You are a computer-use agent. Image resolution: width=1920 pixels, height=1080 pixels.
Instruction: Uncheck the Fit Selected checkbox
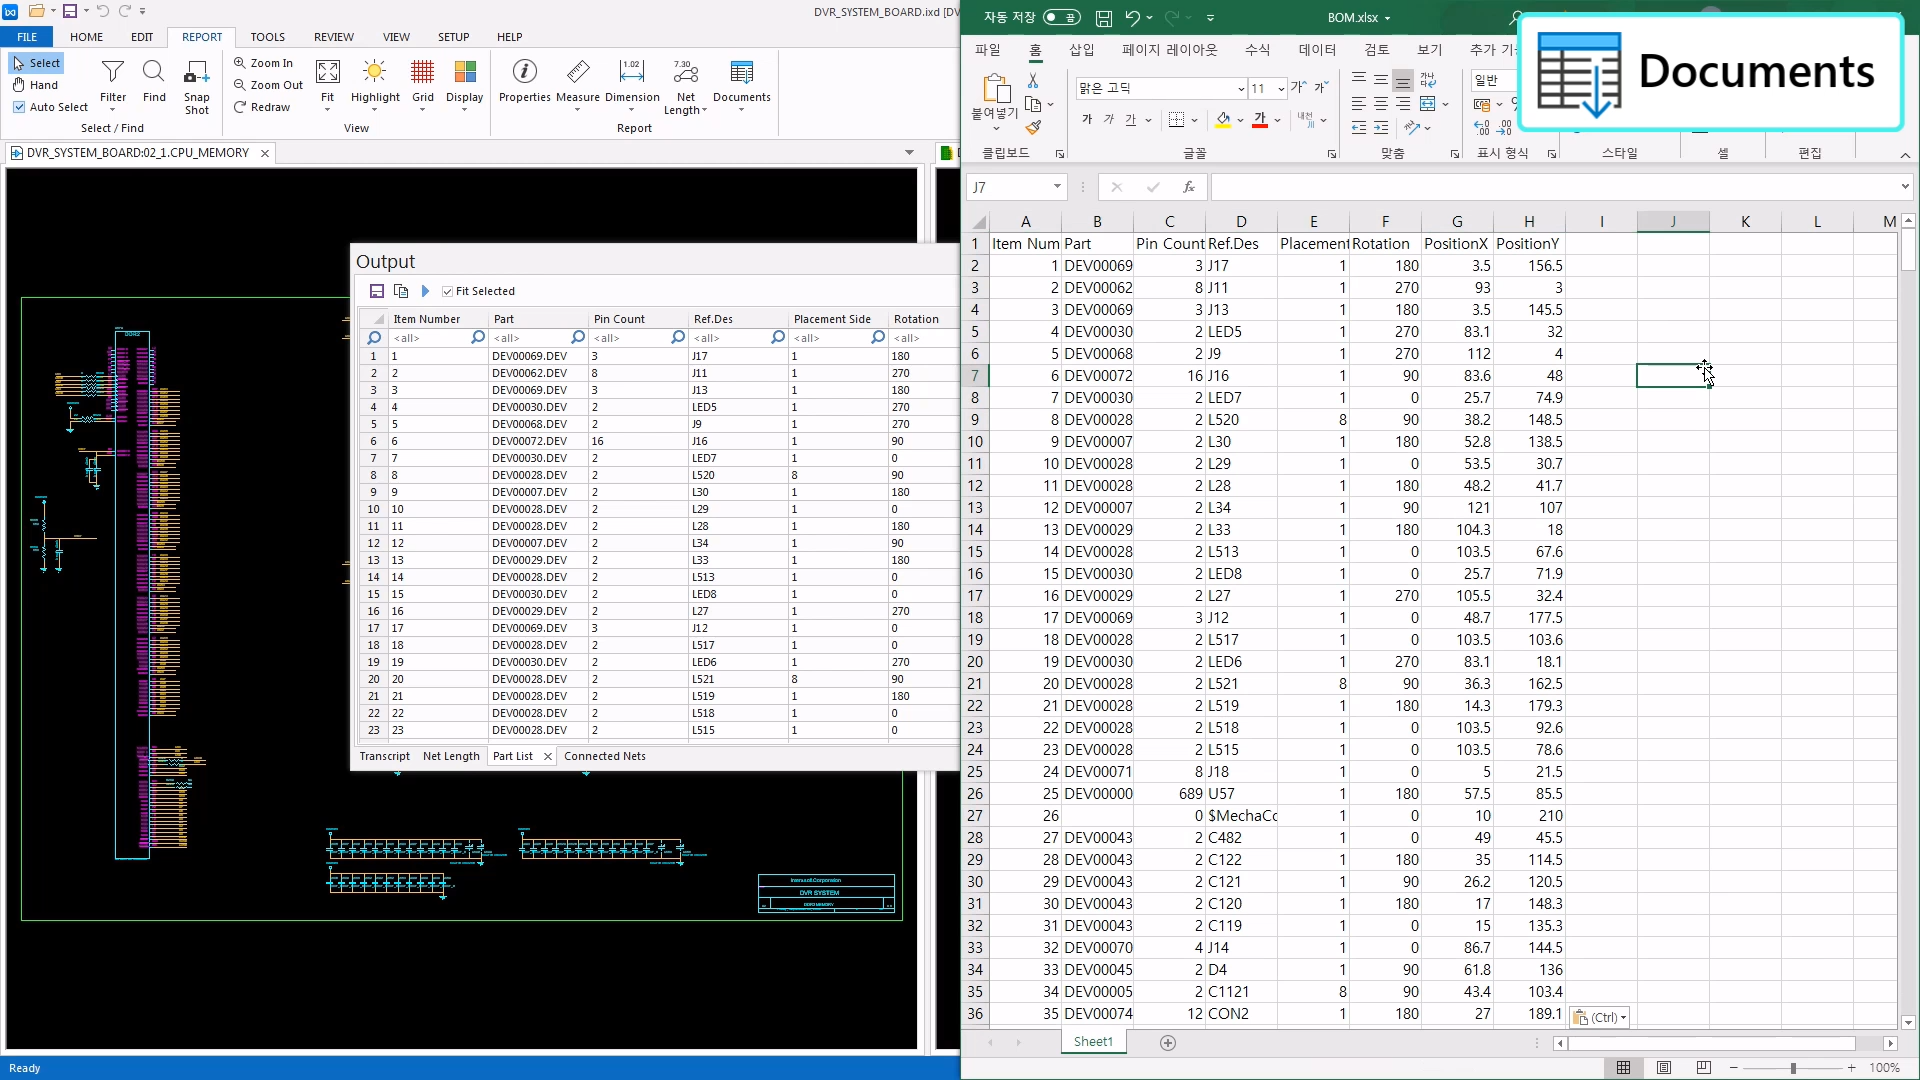447,291
